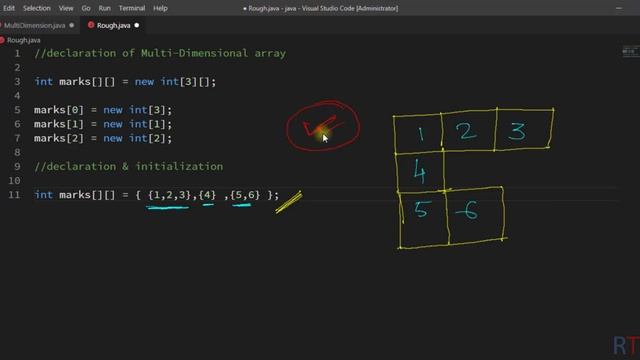Viewport: 640px width, 360px height.
Task: Click '{4}' on line 11
Action: click(207, 195)
